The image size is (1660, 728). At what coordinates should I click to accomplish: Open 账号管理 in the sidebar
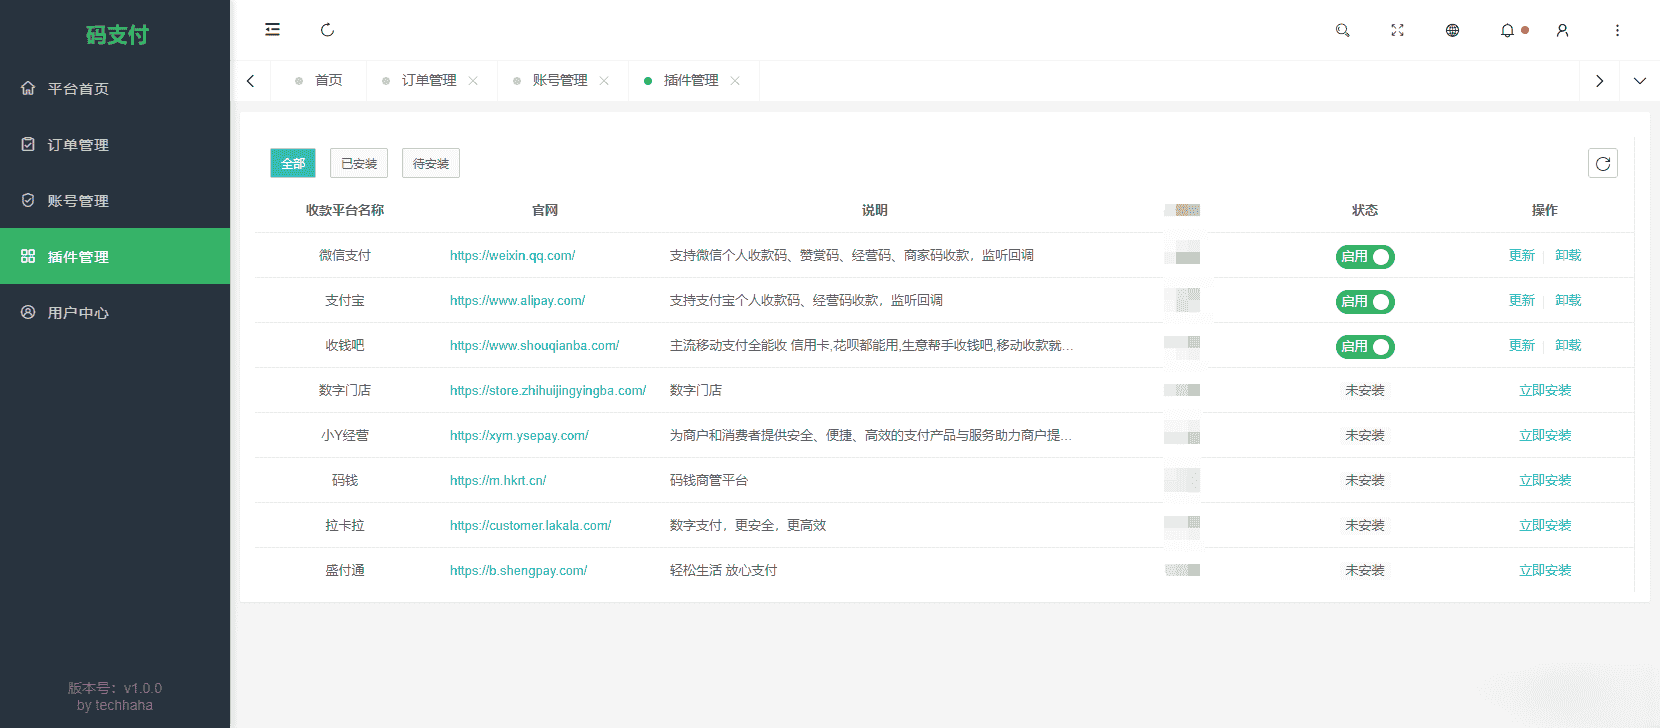(x=78, y=201)
